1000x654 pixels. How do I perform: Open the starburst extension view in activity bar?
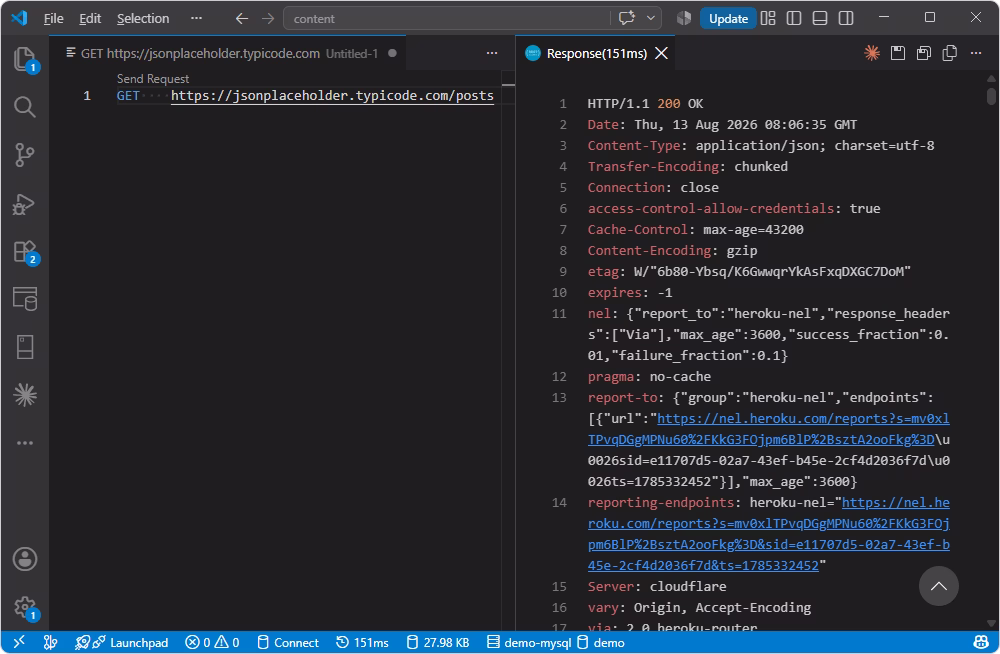point(24,395)
